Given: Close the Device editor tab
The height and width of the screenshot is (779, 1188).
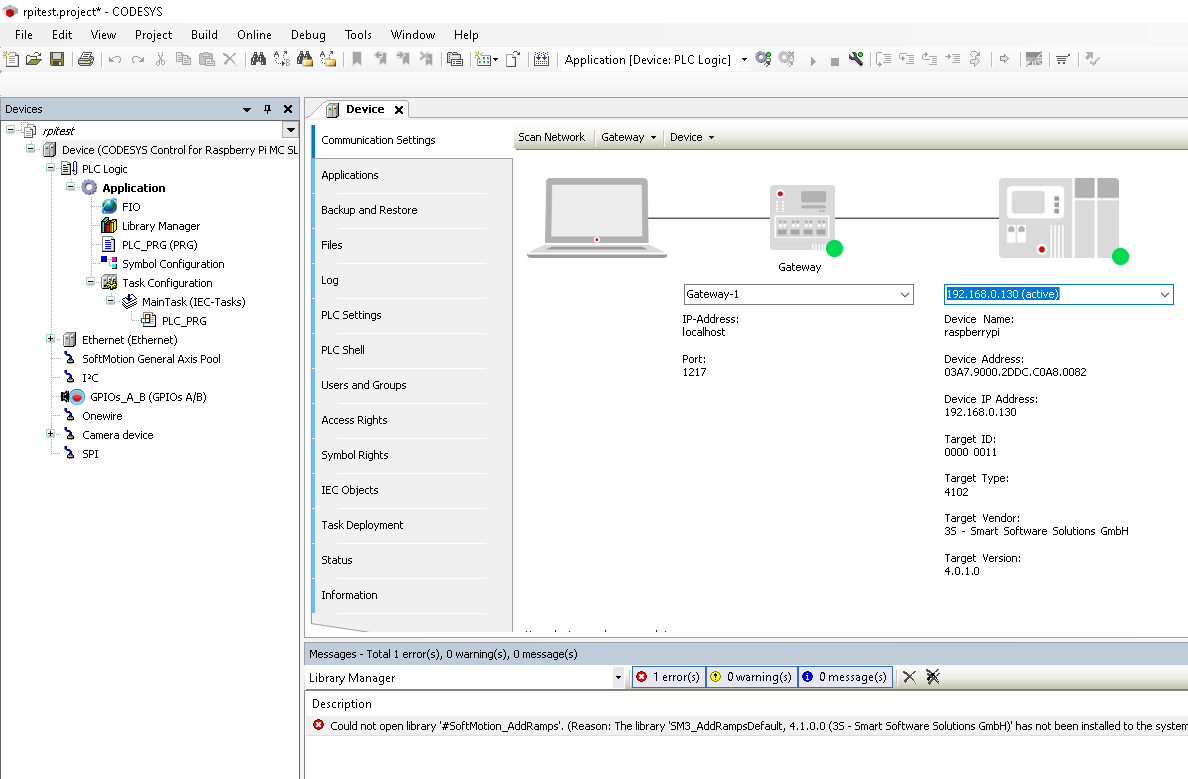Looking at the screenshot, I should click(399, 110).
